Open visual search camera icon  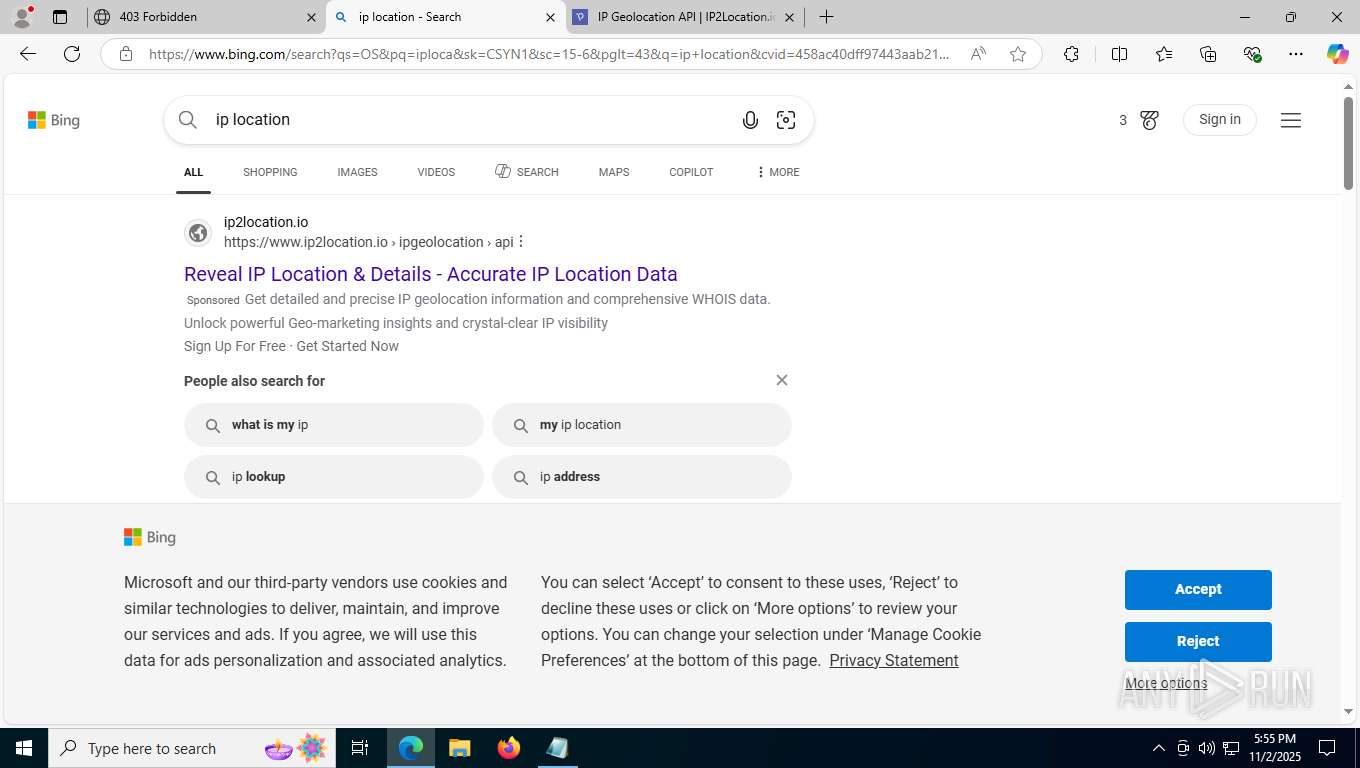[x=786, y=120]
